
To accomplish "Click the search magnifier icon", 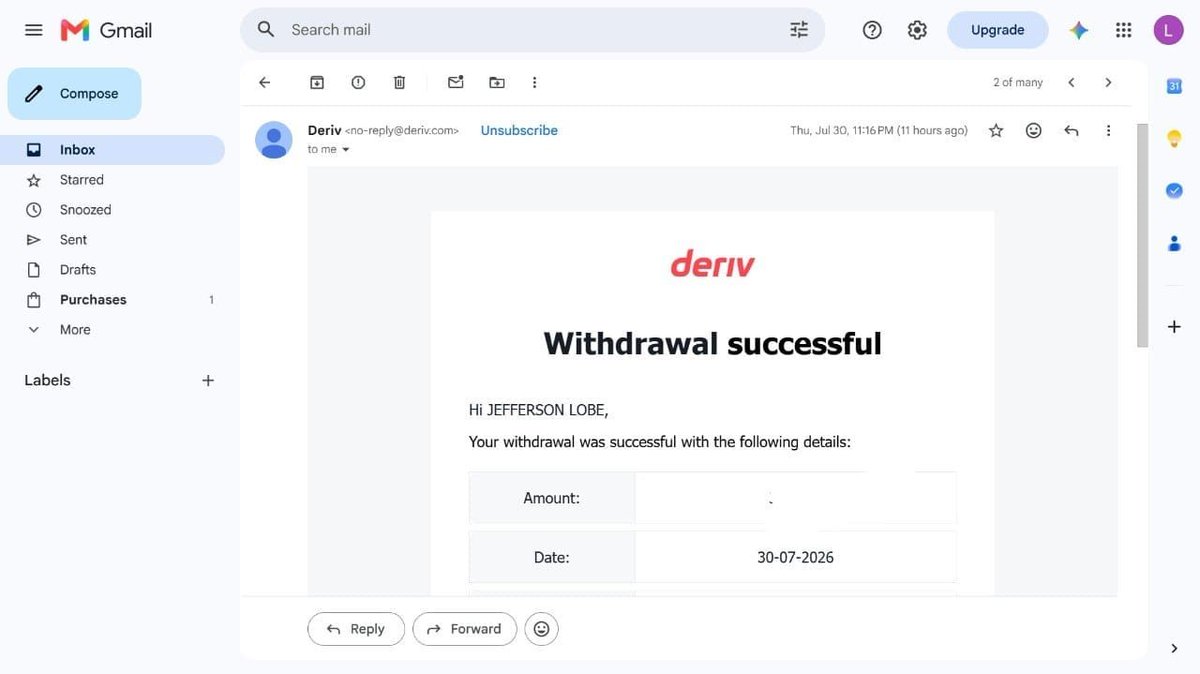I will click(266, 30).
